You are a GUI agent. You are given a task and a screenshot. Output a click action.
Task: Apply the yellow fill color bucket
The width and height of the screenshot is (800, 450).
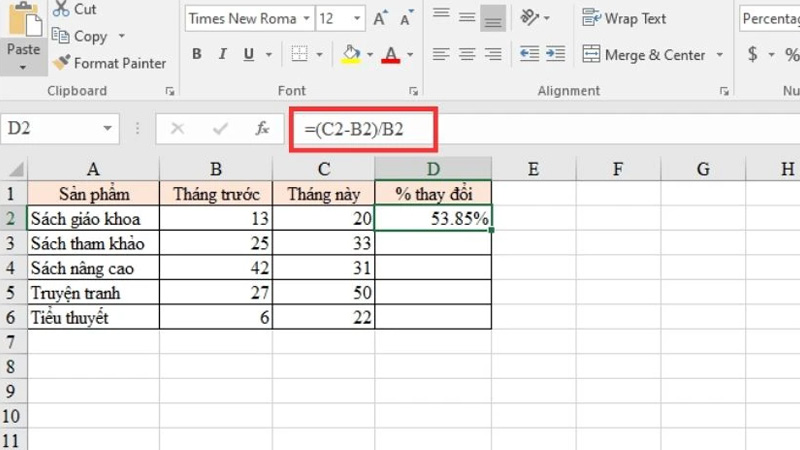coord(351,54)
